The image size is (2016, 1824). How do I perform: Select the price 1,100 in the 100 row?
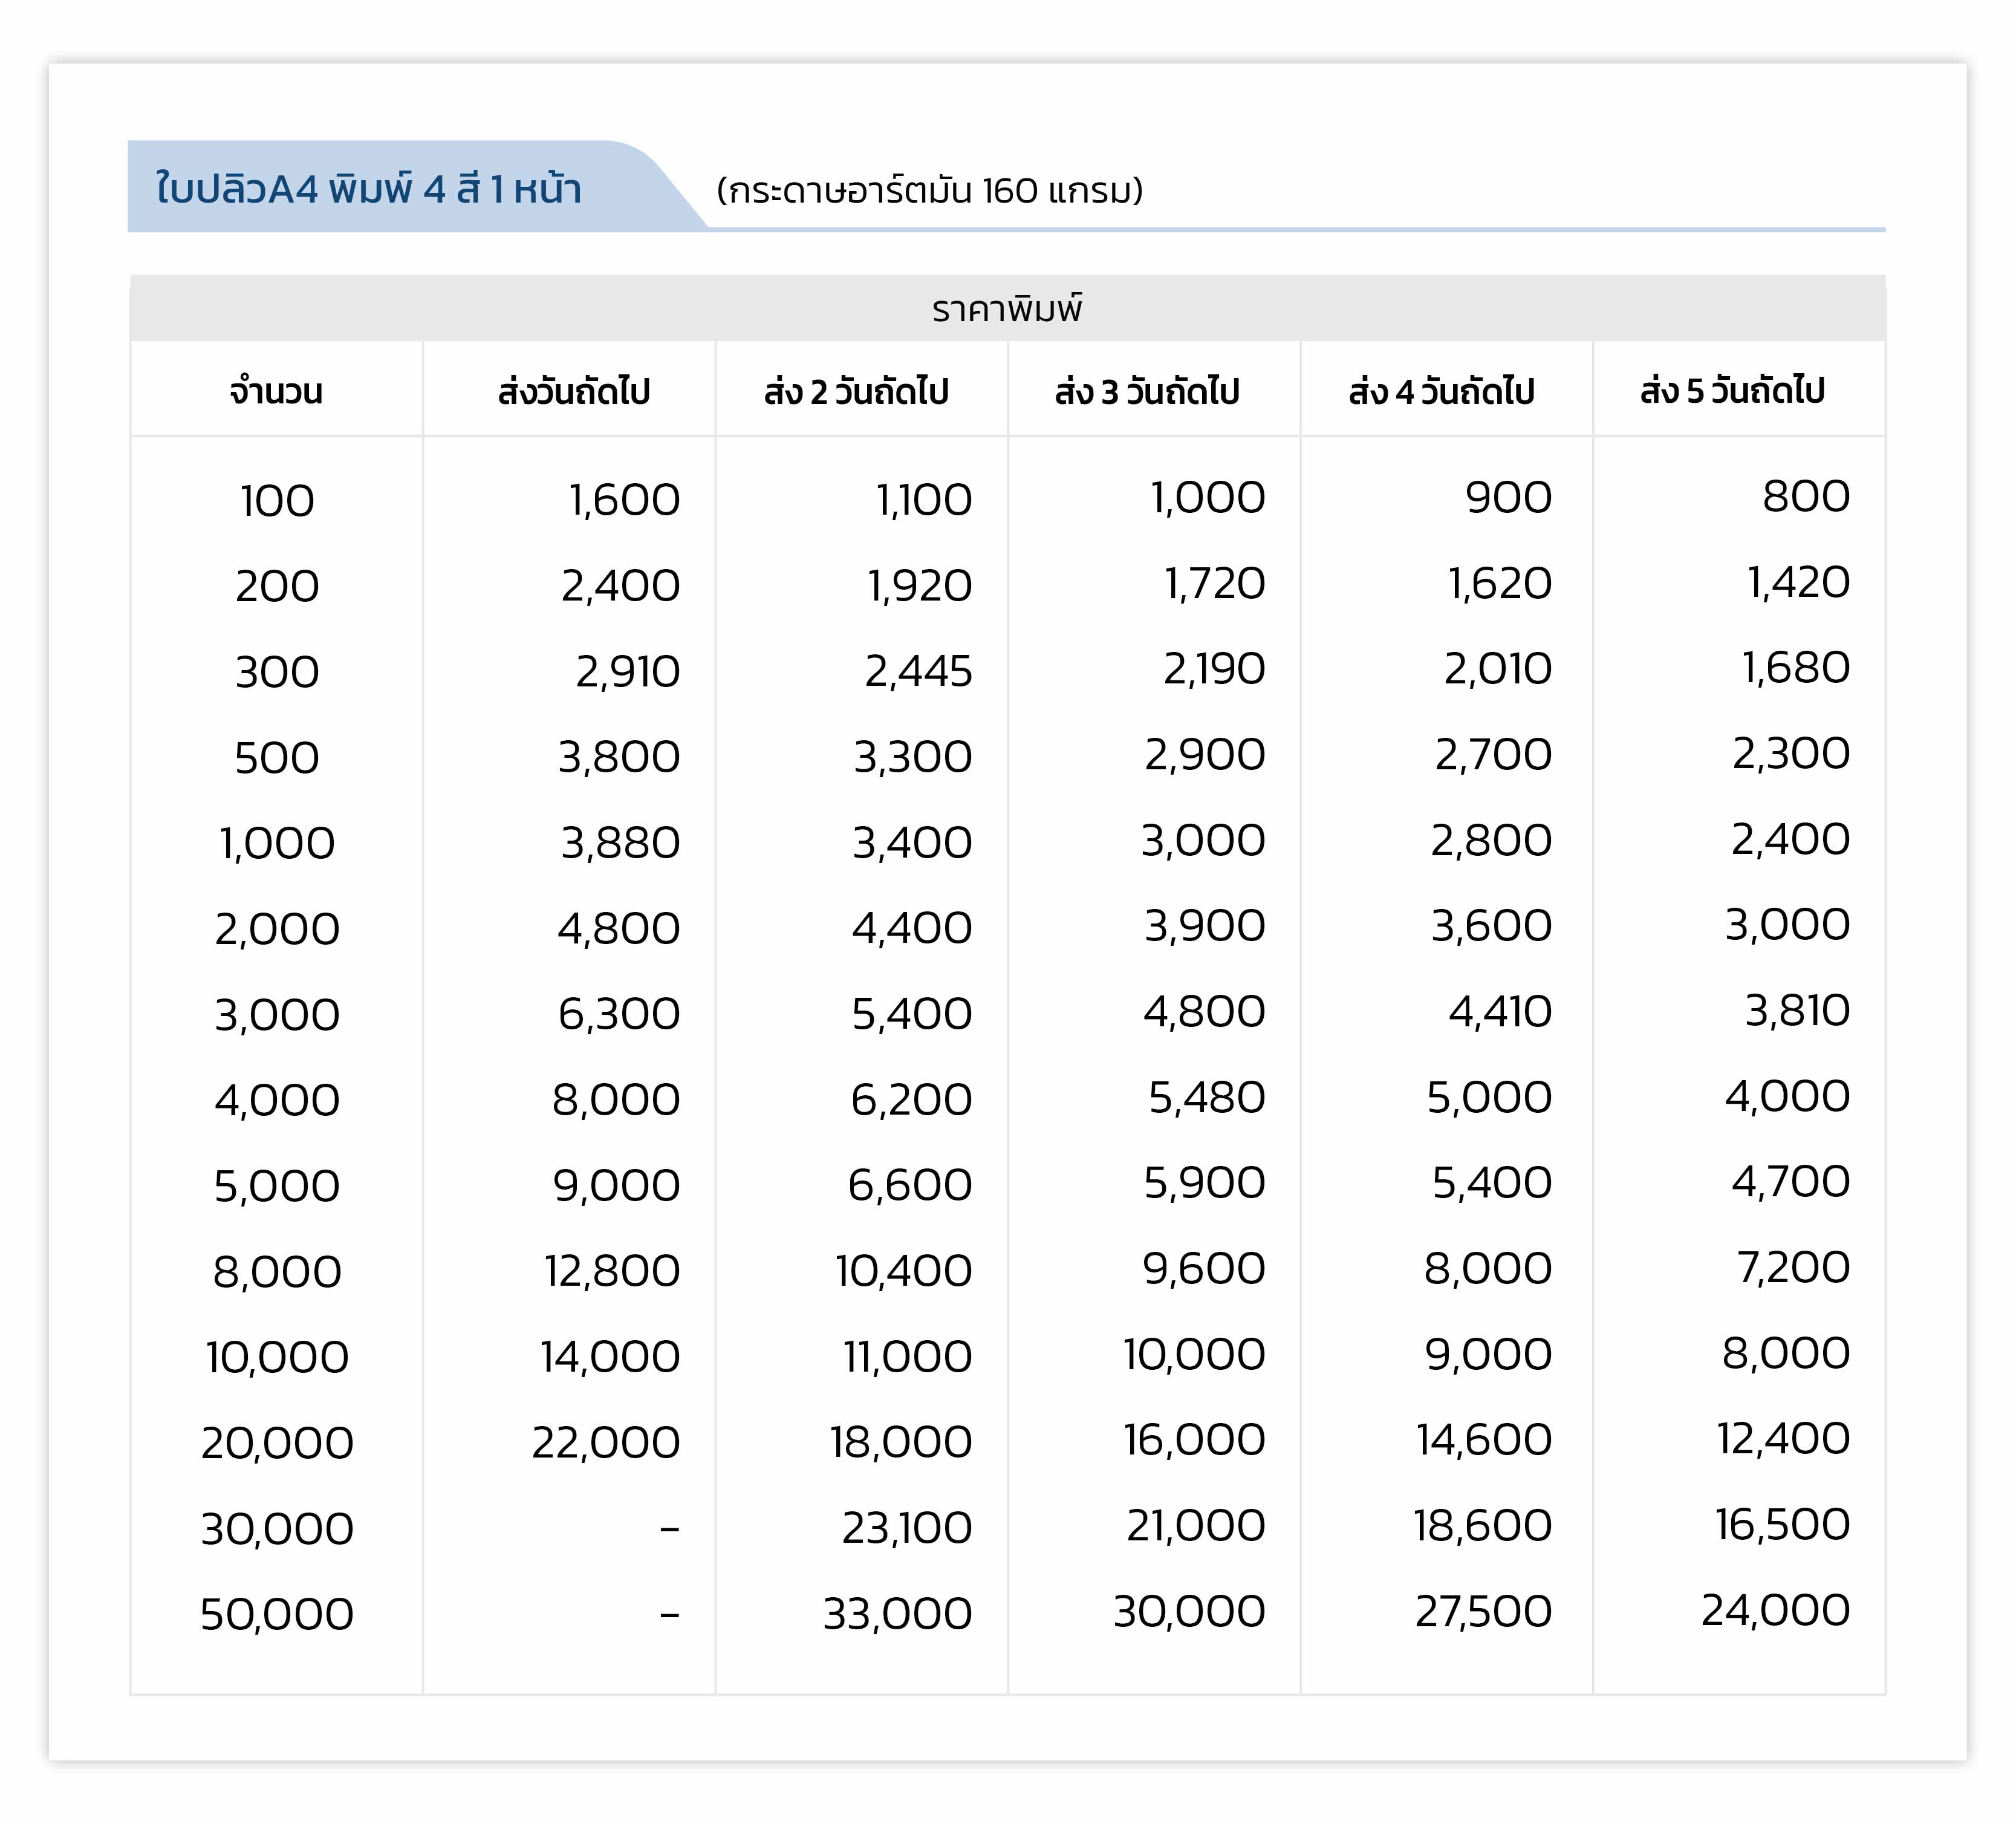924,500
